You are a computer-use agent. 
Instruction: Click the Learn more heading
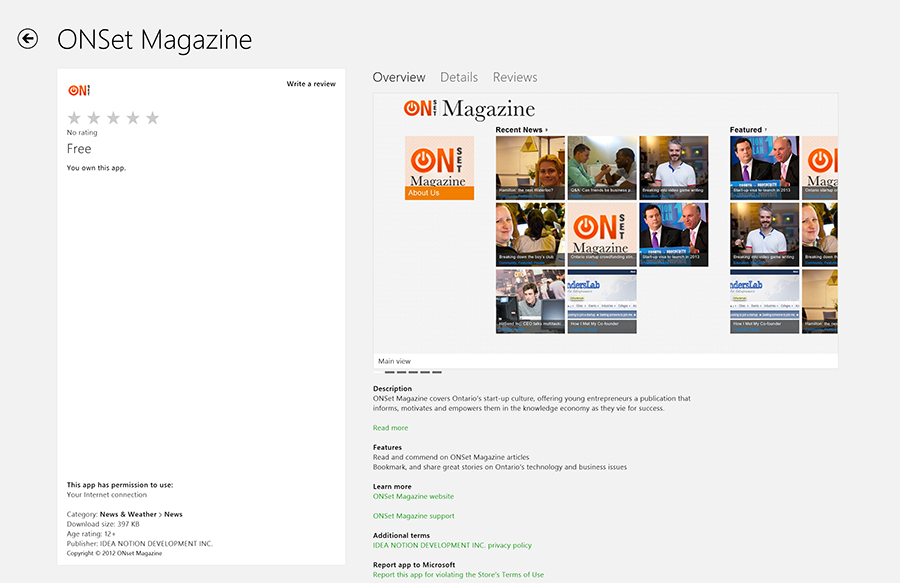pos(392,487)
